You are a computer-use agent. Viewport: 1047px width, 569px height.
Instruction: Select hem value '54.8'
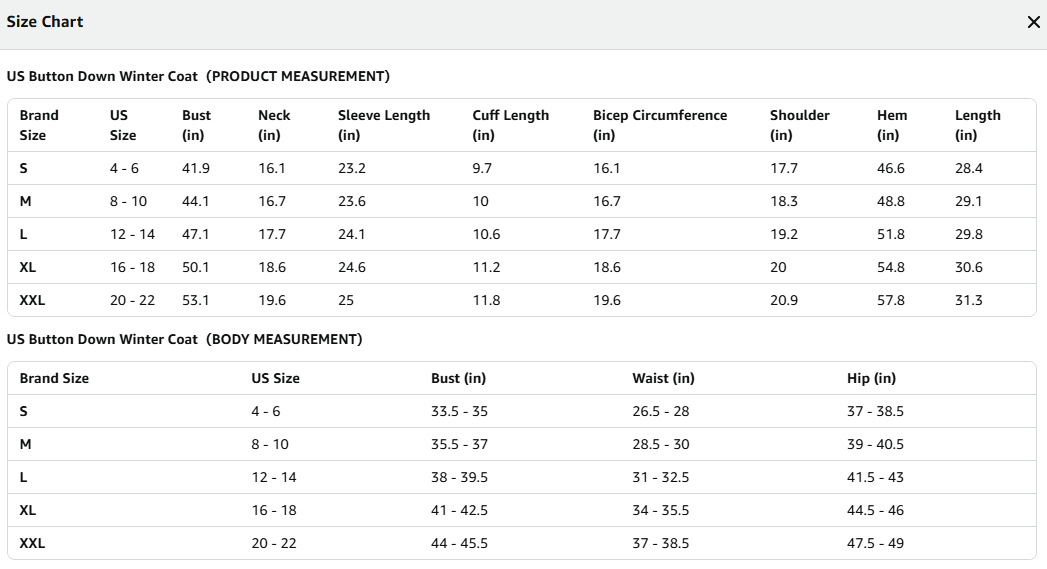[x=891, y=267]
